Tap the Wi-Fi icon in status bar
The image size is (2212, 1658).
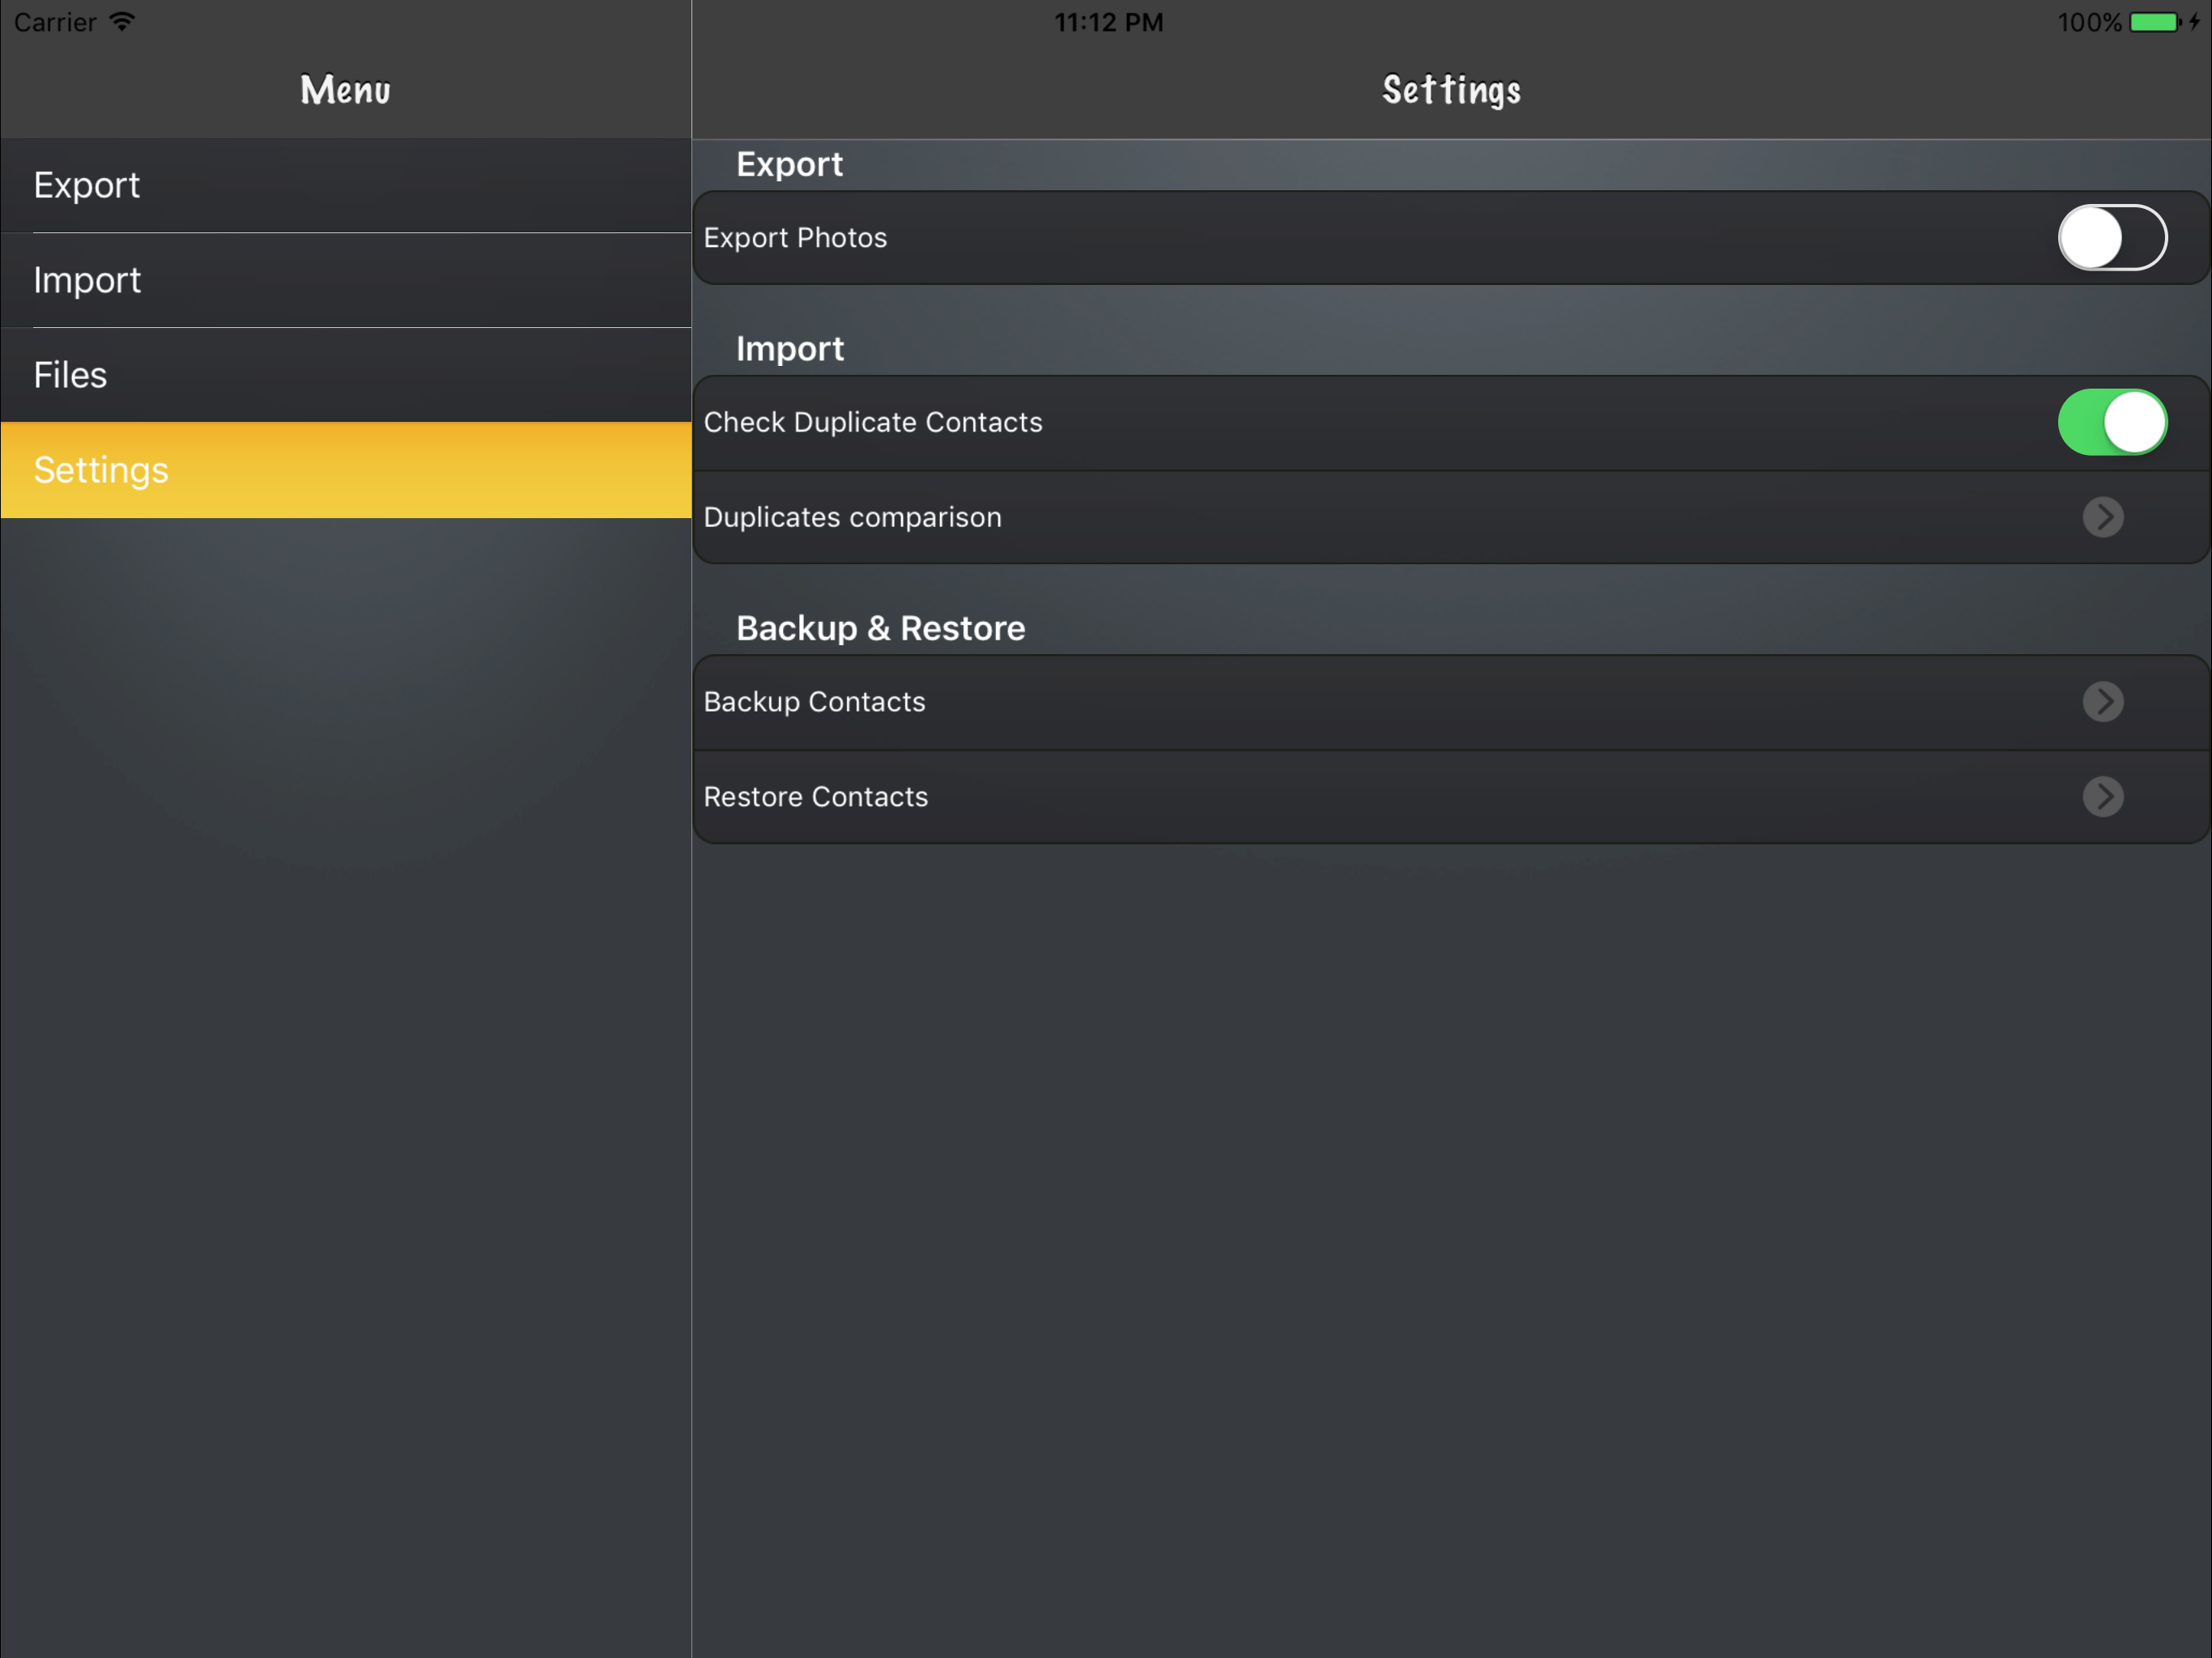(122, 22)
